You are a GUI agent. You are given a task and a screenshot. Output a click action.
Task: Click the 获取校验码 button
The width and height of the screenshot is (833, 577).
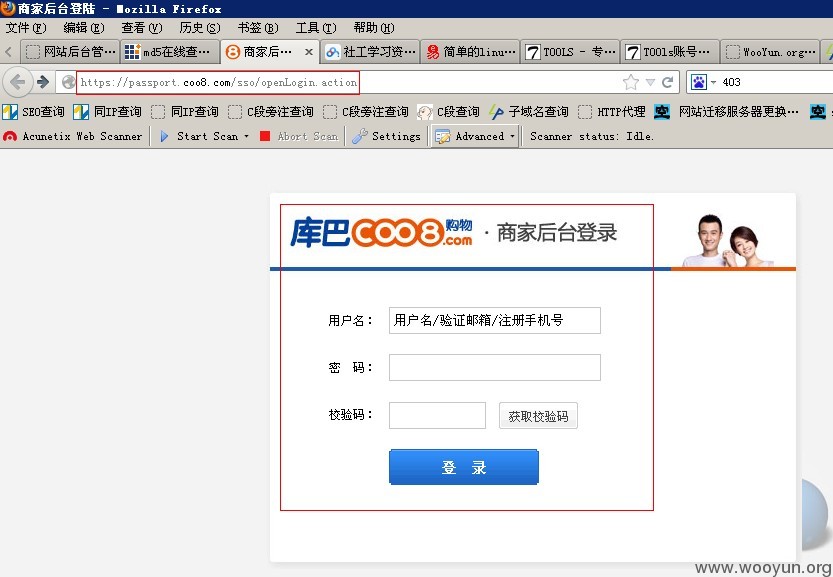pos(538,416)
